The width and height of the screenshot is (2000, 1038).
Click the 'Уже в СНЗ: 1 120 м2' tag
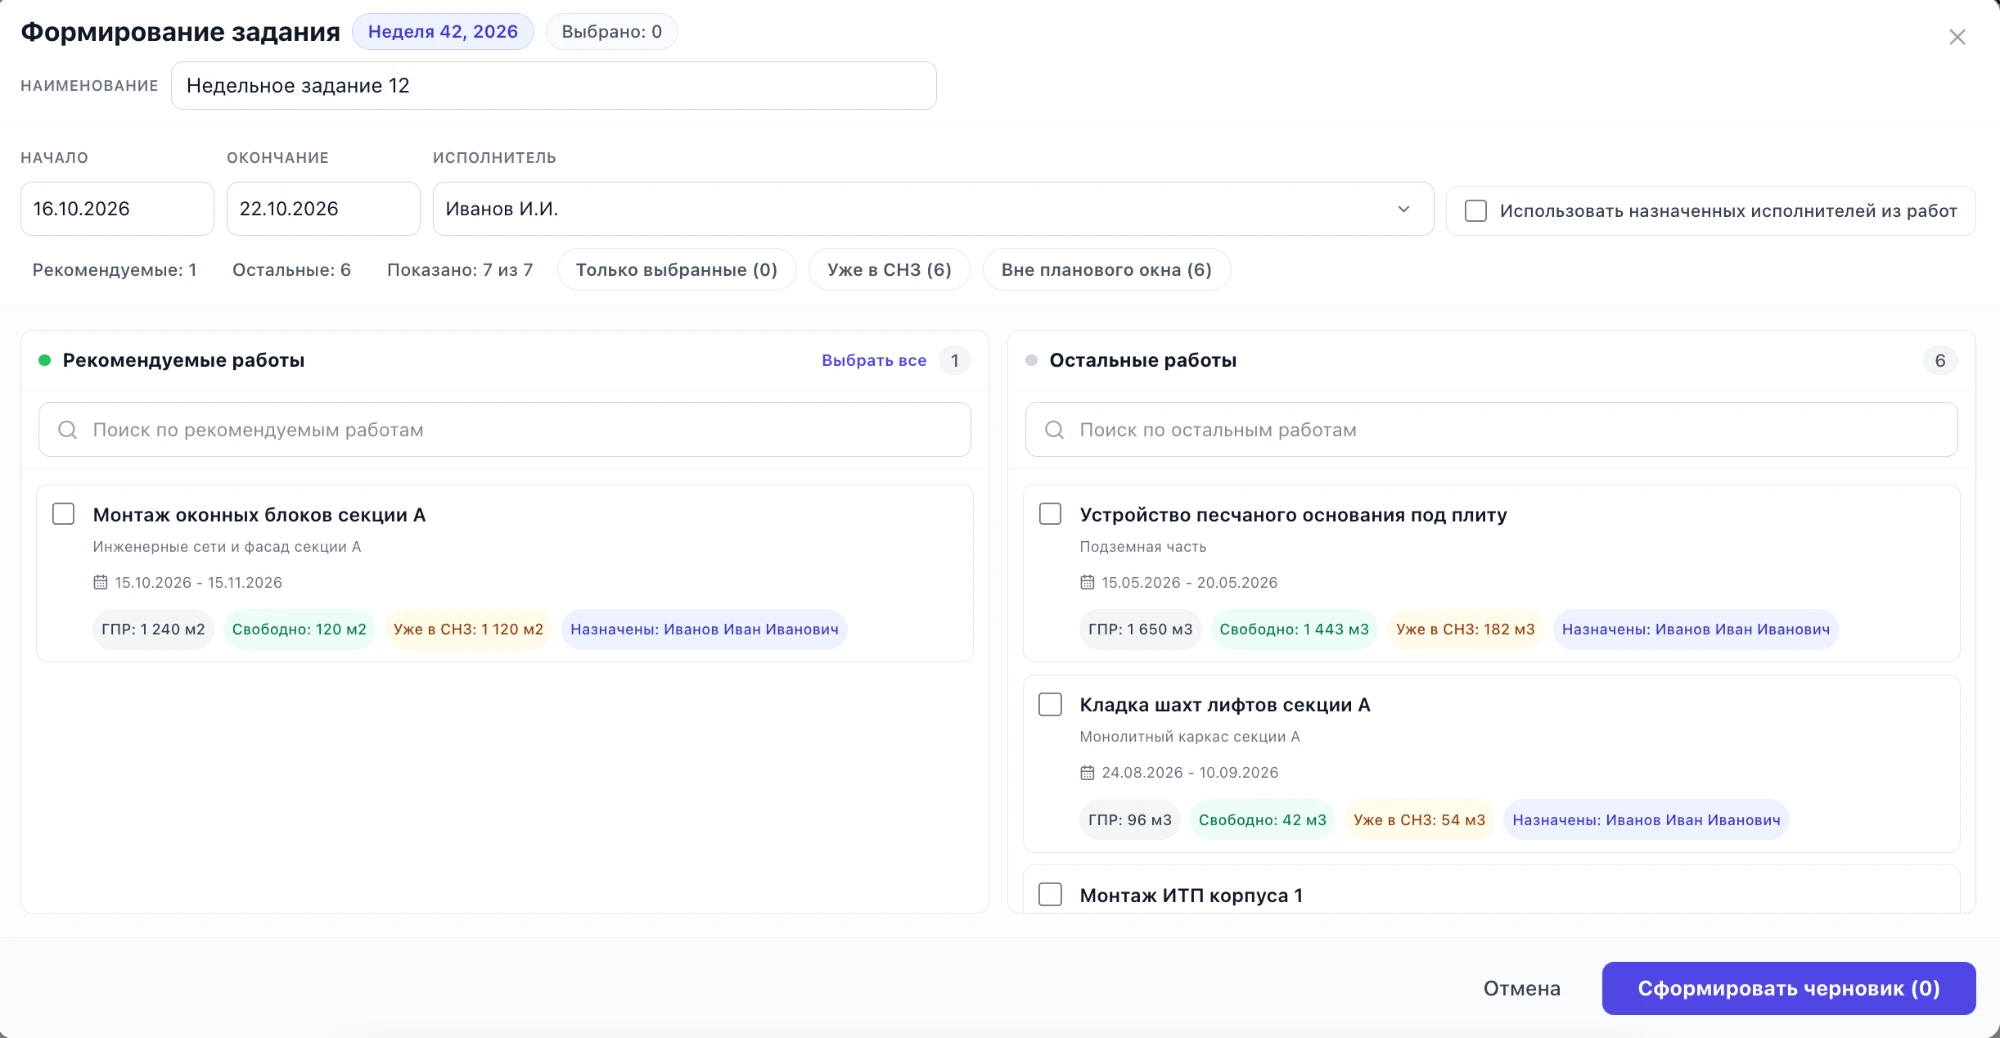tap(468, 630)
